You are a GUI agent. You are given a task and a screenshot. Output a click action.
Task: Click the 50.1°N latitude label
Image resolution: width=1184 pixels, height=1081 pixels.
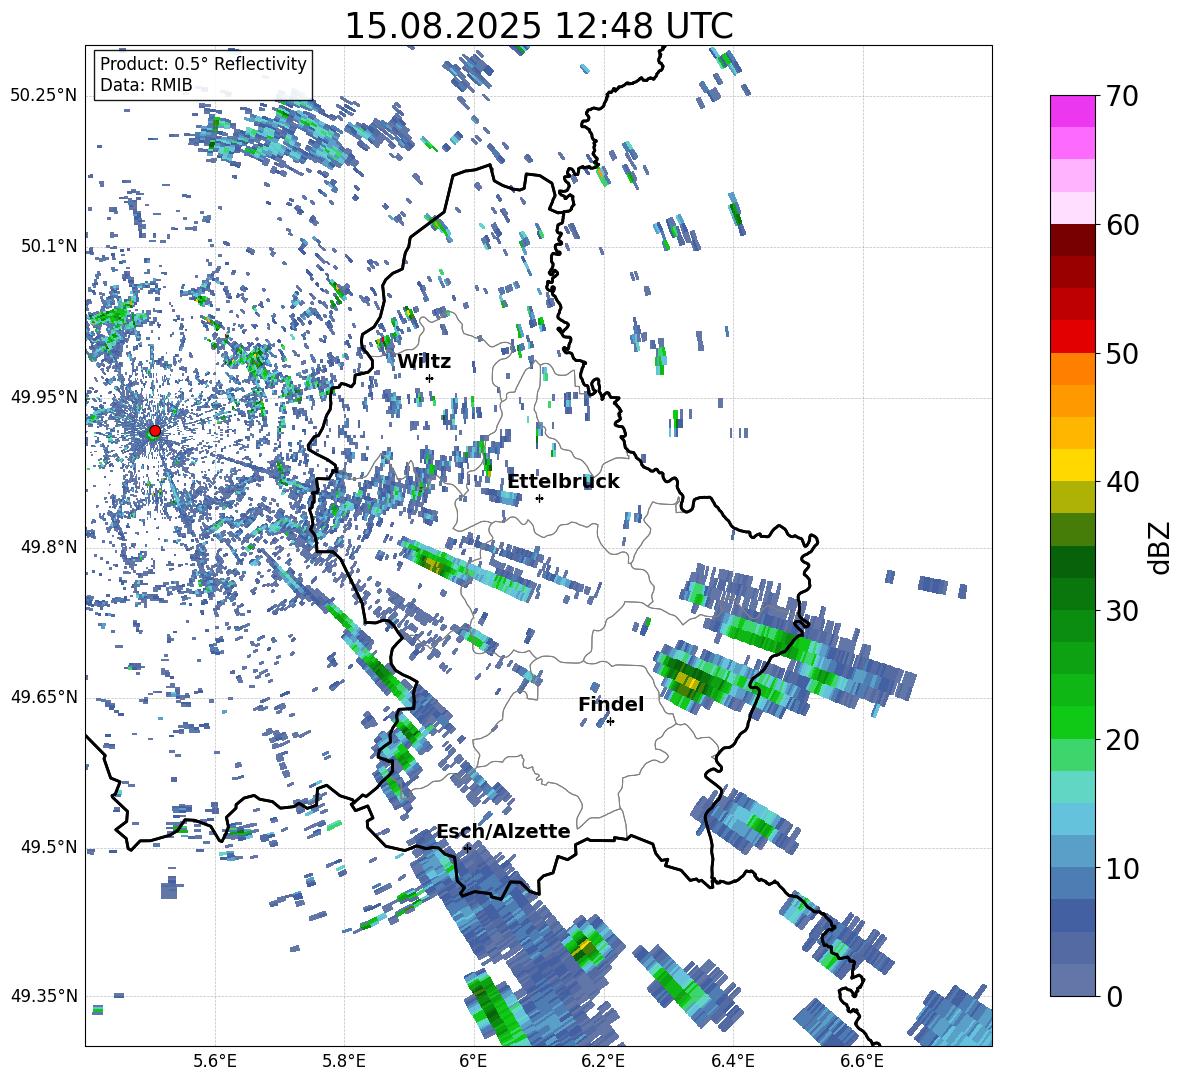49,246
